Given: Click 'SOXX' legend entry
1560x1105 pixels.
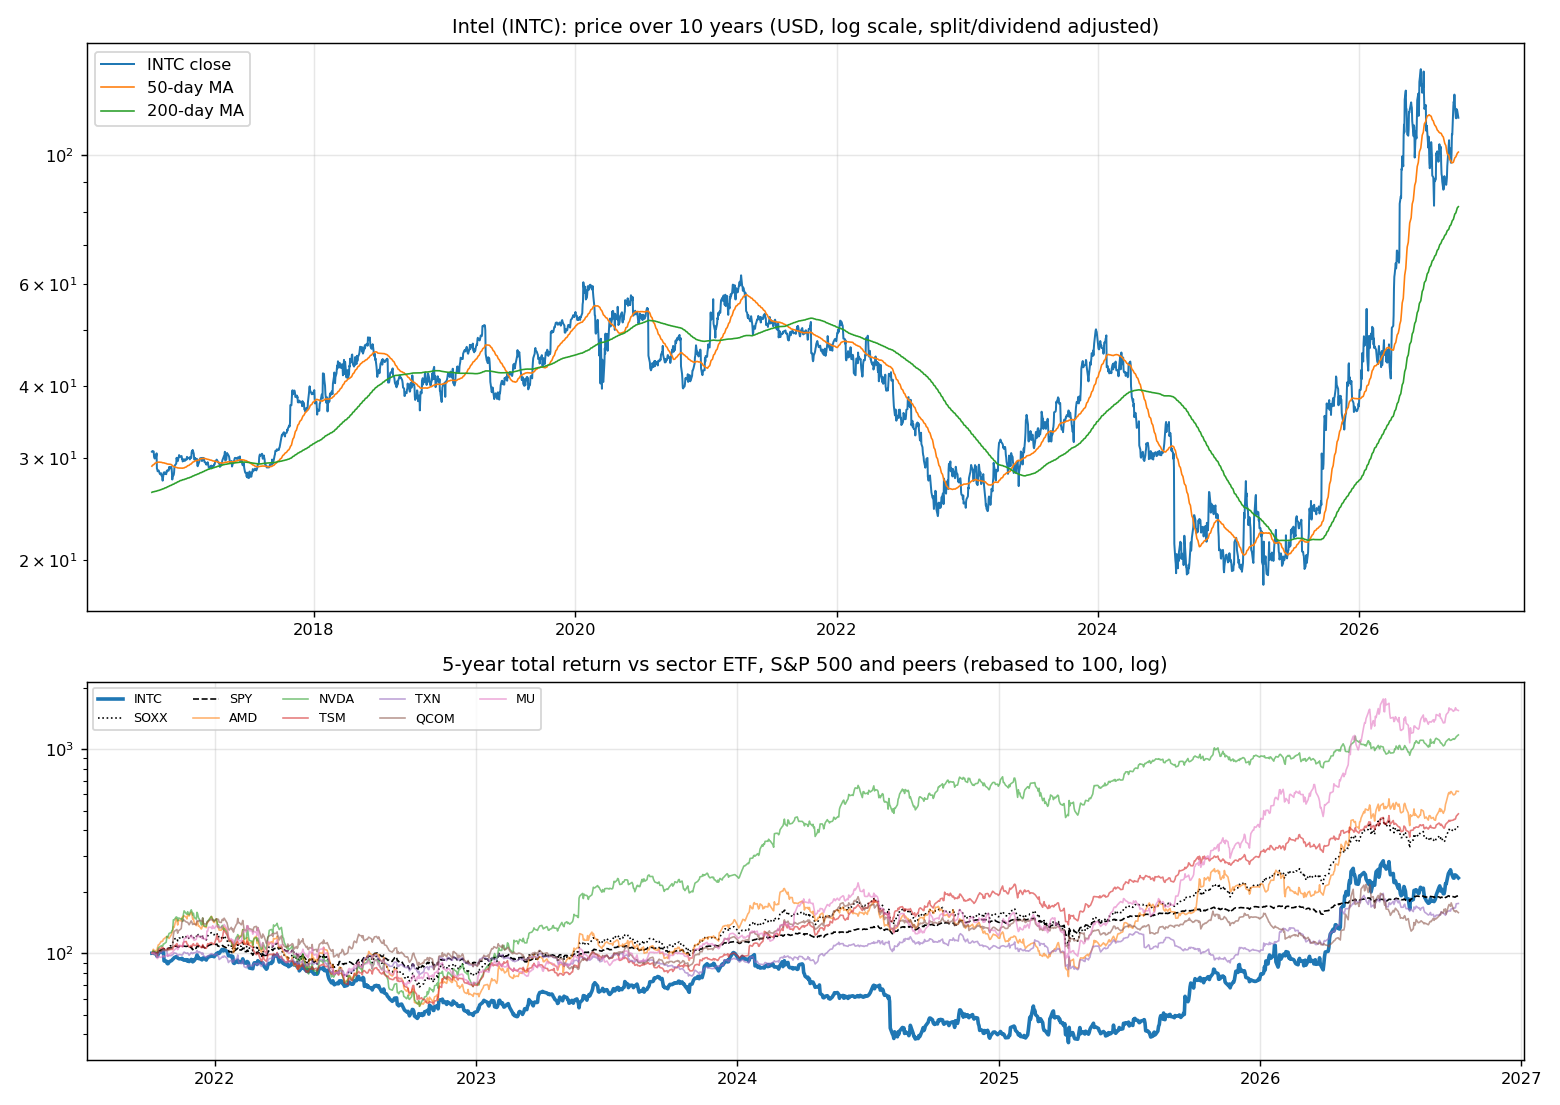Looking at the screenshot, I should pos(133,718).
